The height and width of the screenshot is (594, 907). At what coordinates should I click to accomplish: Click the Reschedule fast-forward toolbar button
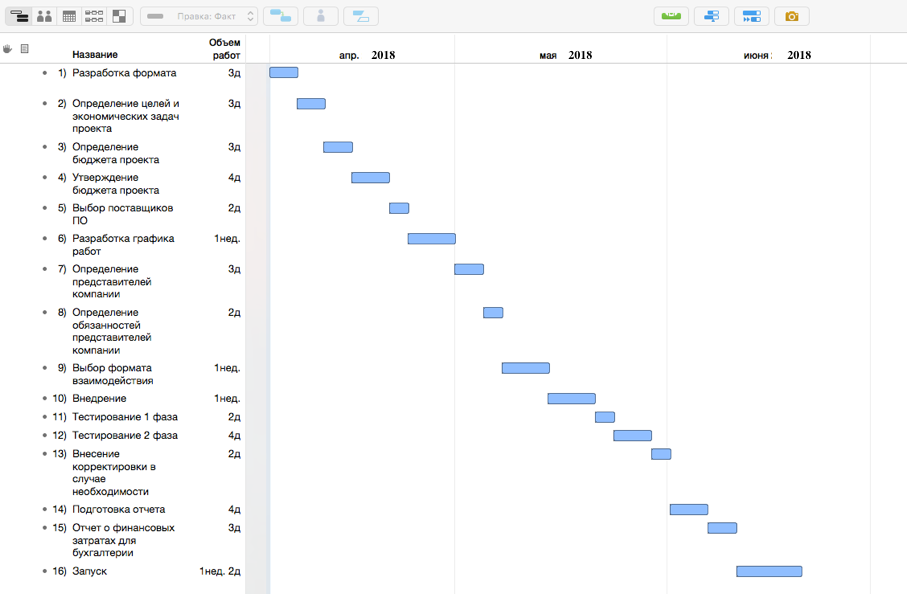[751, 16]
